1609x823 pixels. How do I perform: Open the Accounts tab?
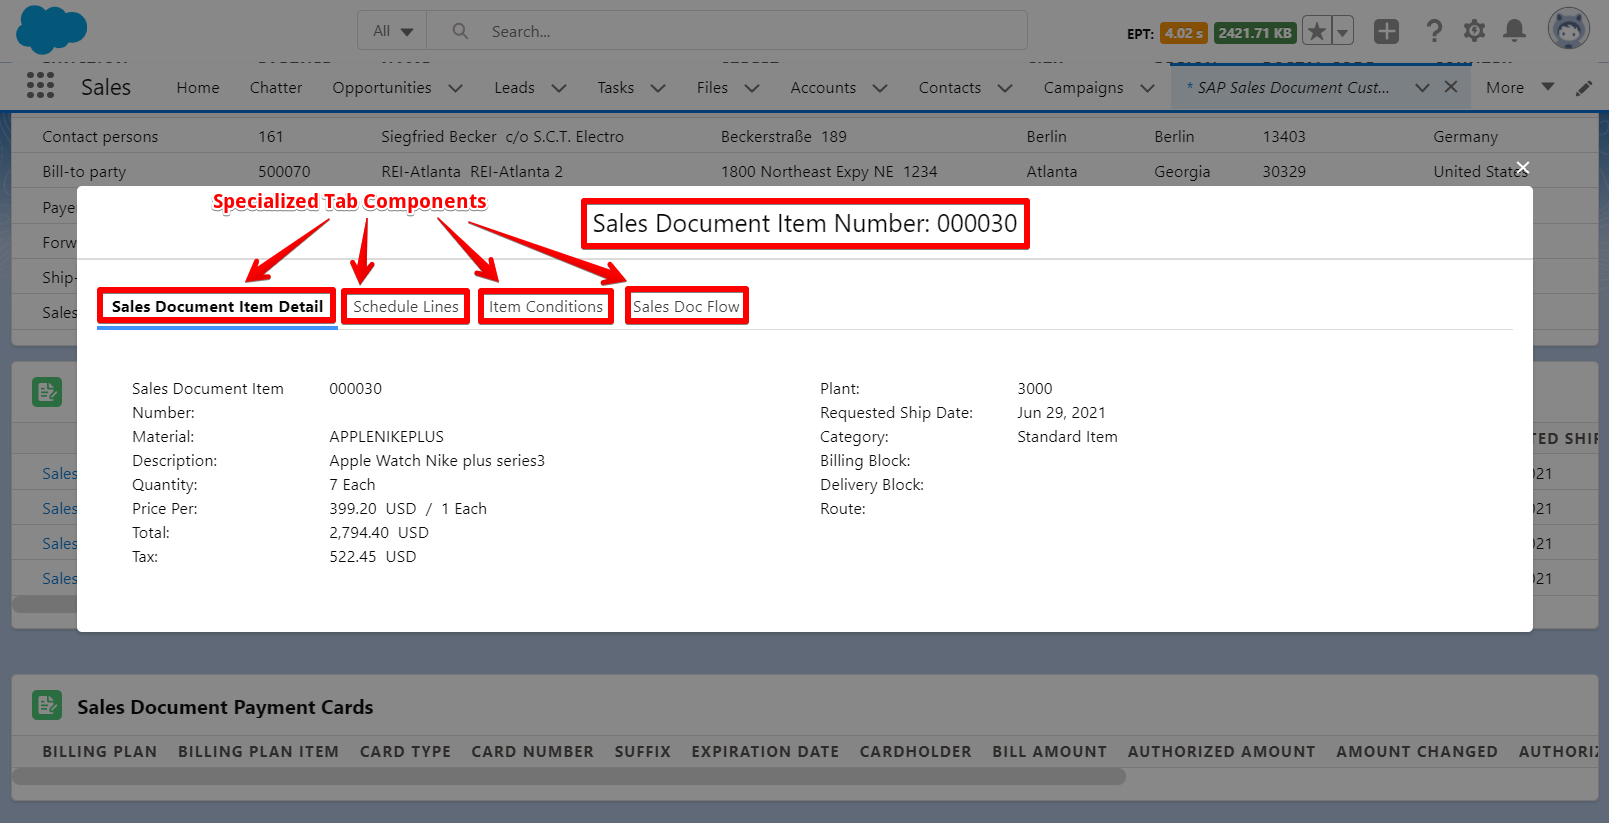823,88
